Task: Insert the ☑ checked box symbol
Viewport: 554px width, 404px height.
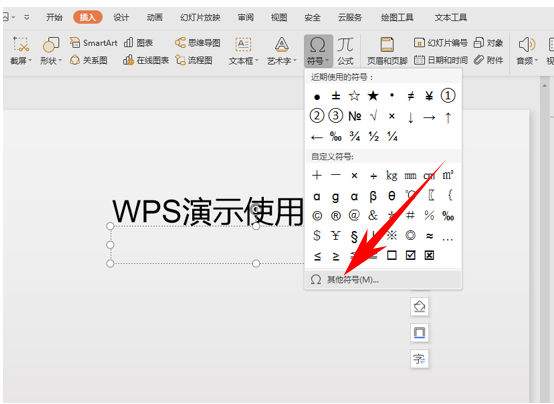Action: click(410, 255)
